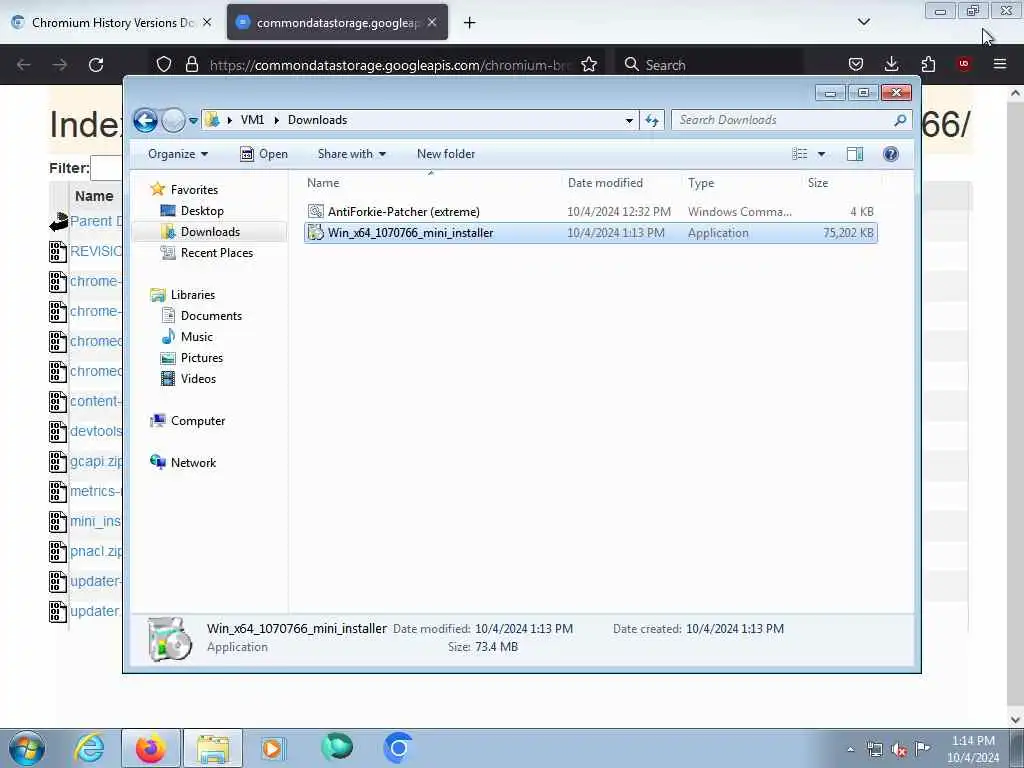Viewport: 1024px width, 768px height.
Task: Bookmark this page with the star icon
Action: coord(588,64)
